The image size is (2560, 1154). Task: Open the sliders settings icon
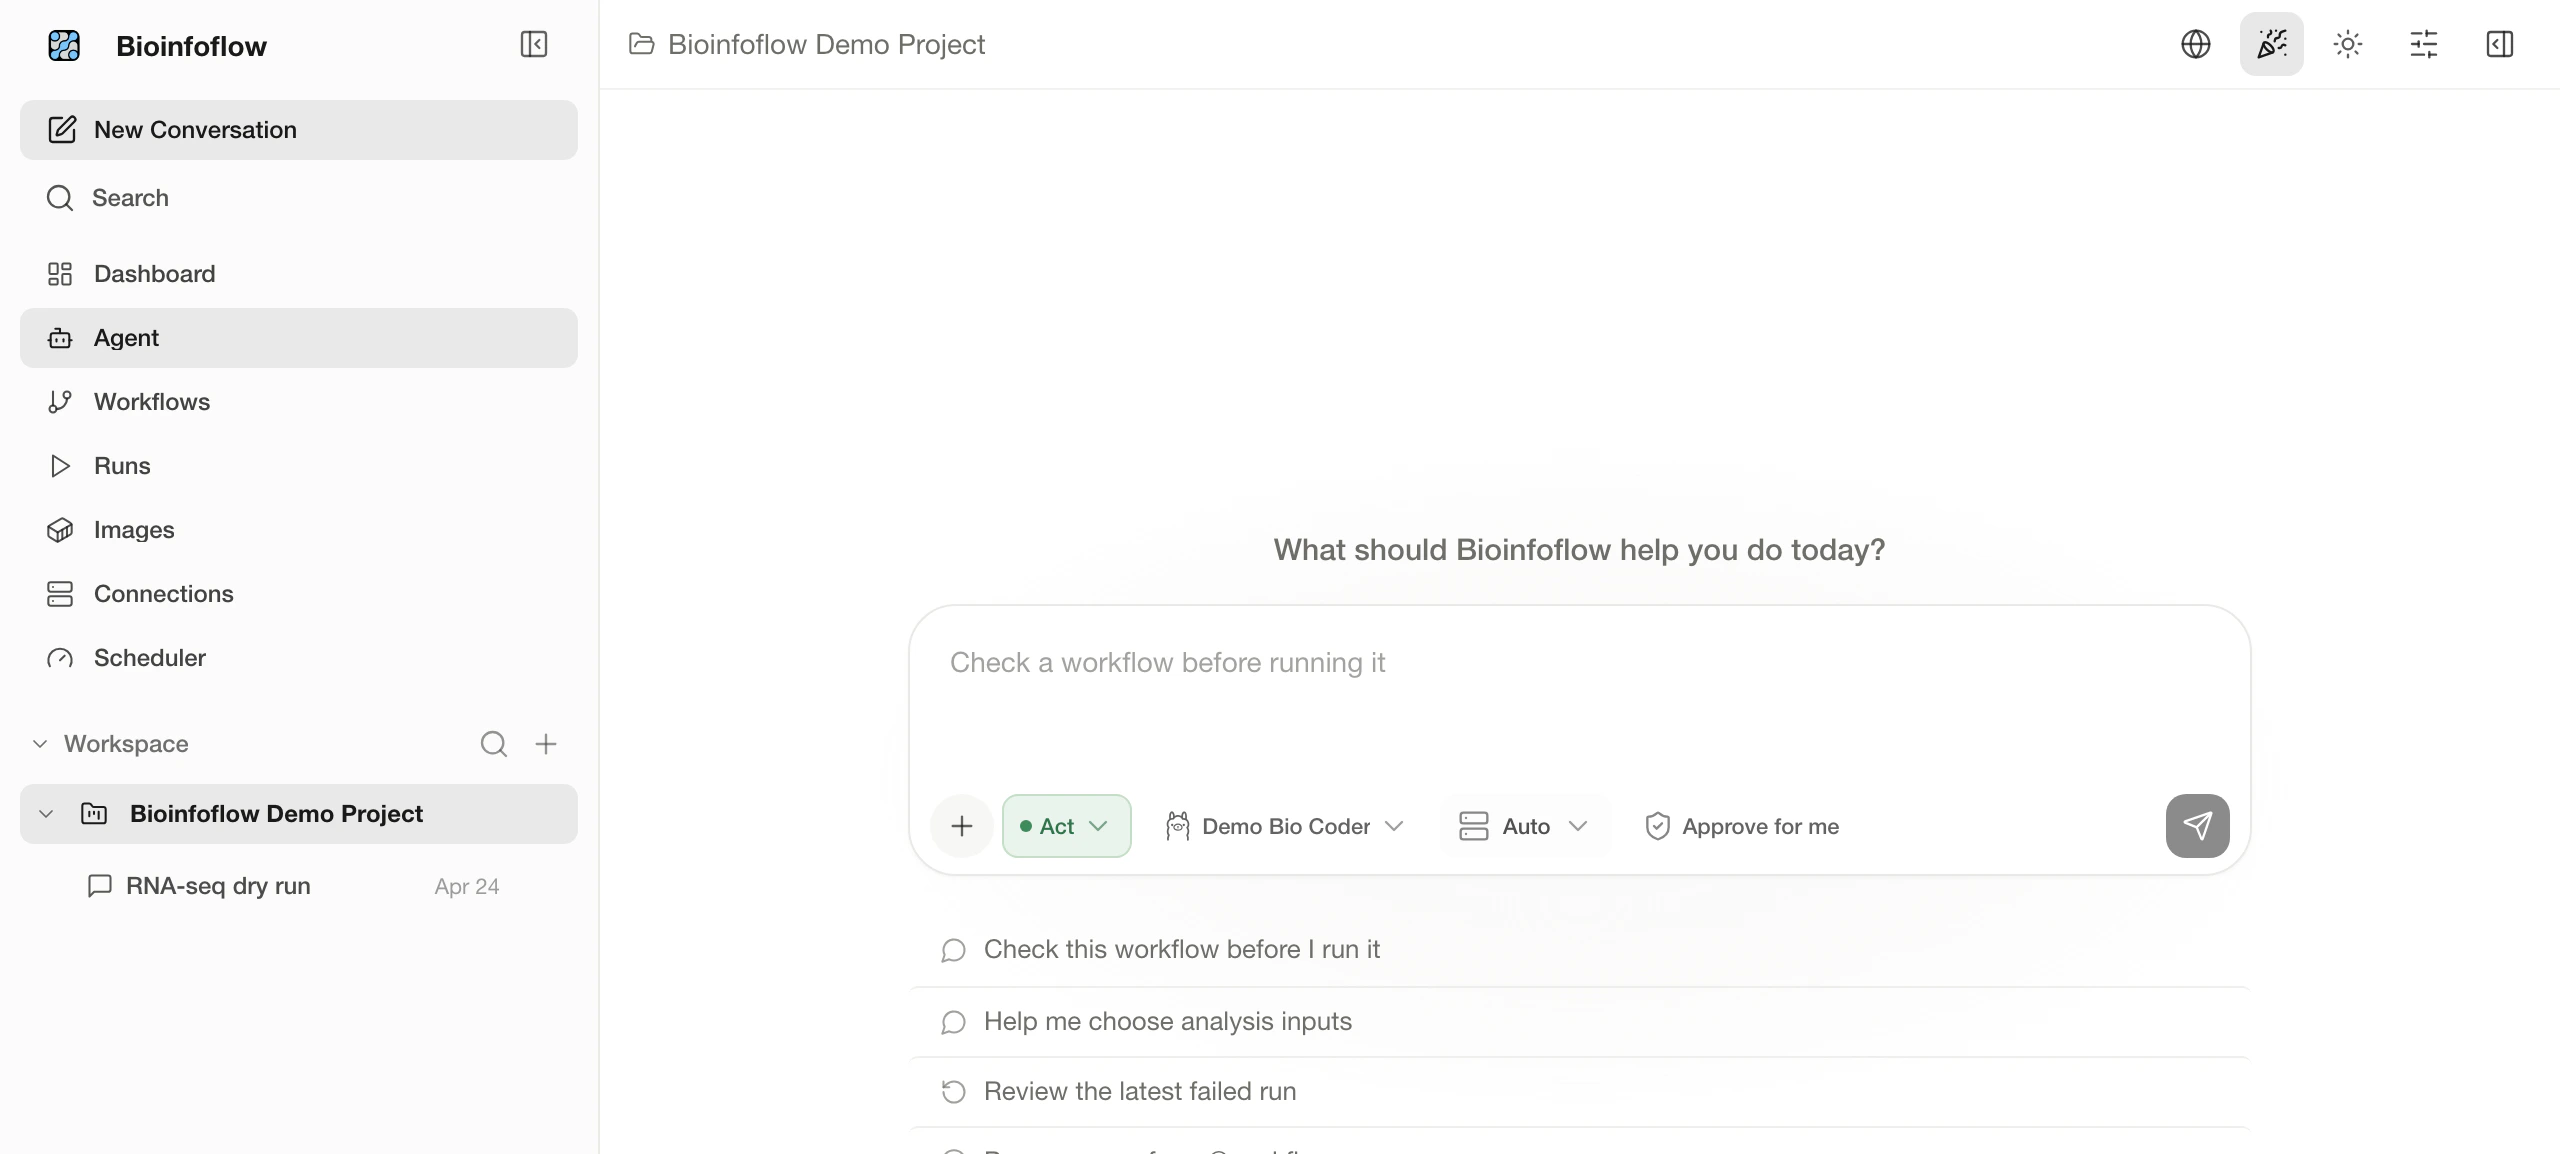point(2424,44)
